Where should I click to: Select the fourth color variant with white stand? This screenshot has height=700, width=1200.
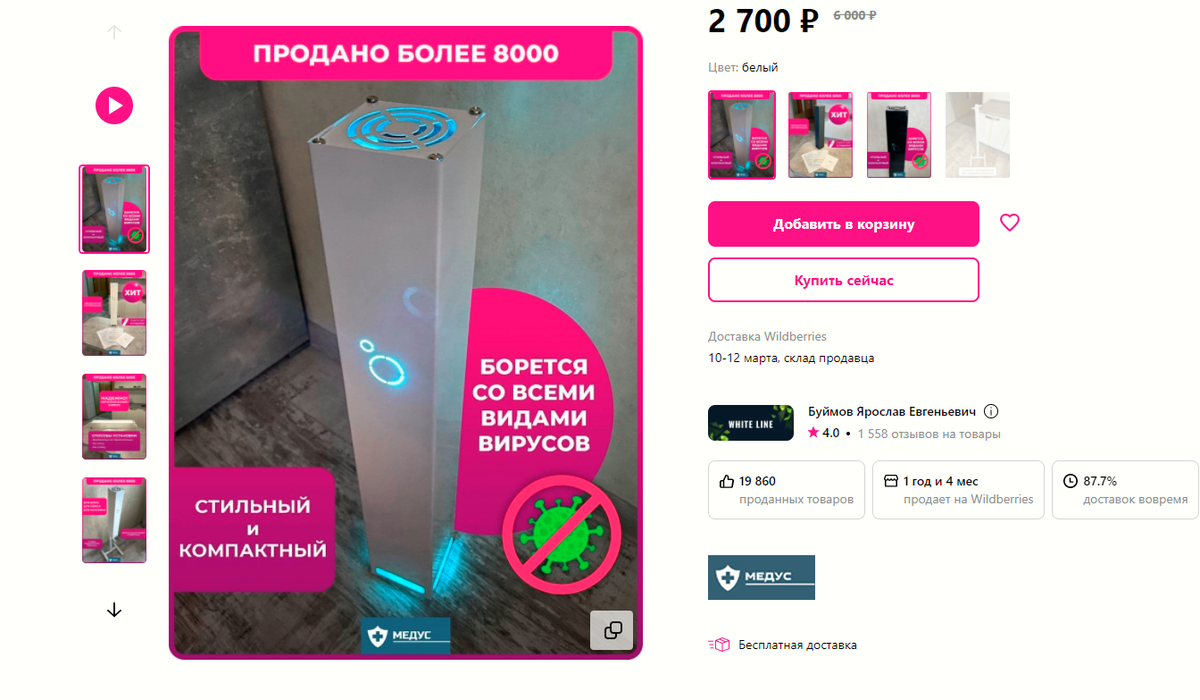(978, 135)
